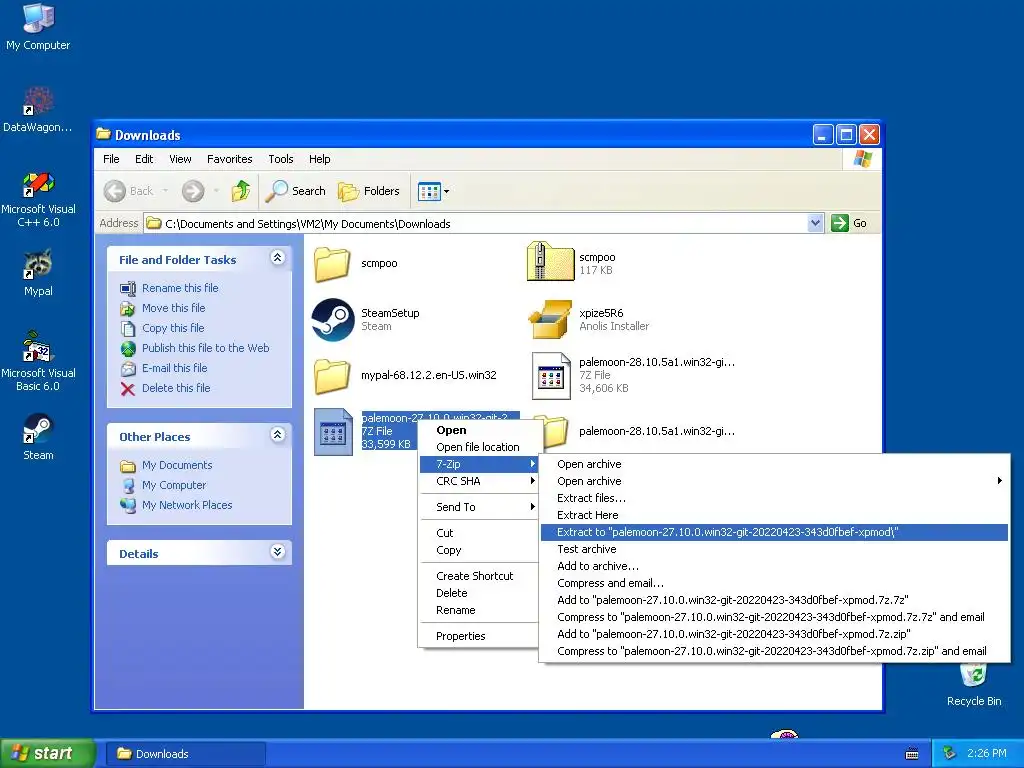The height and width of the screenshot is (768, 1024).
Task: Choose Add to archive...
Action: click(775, 566)
